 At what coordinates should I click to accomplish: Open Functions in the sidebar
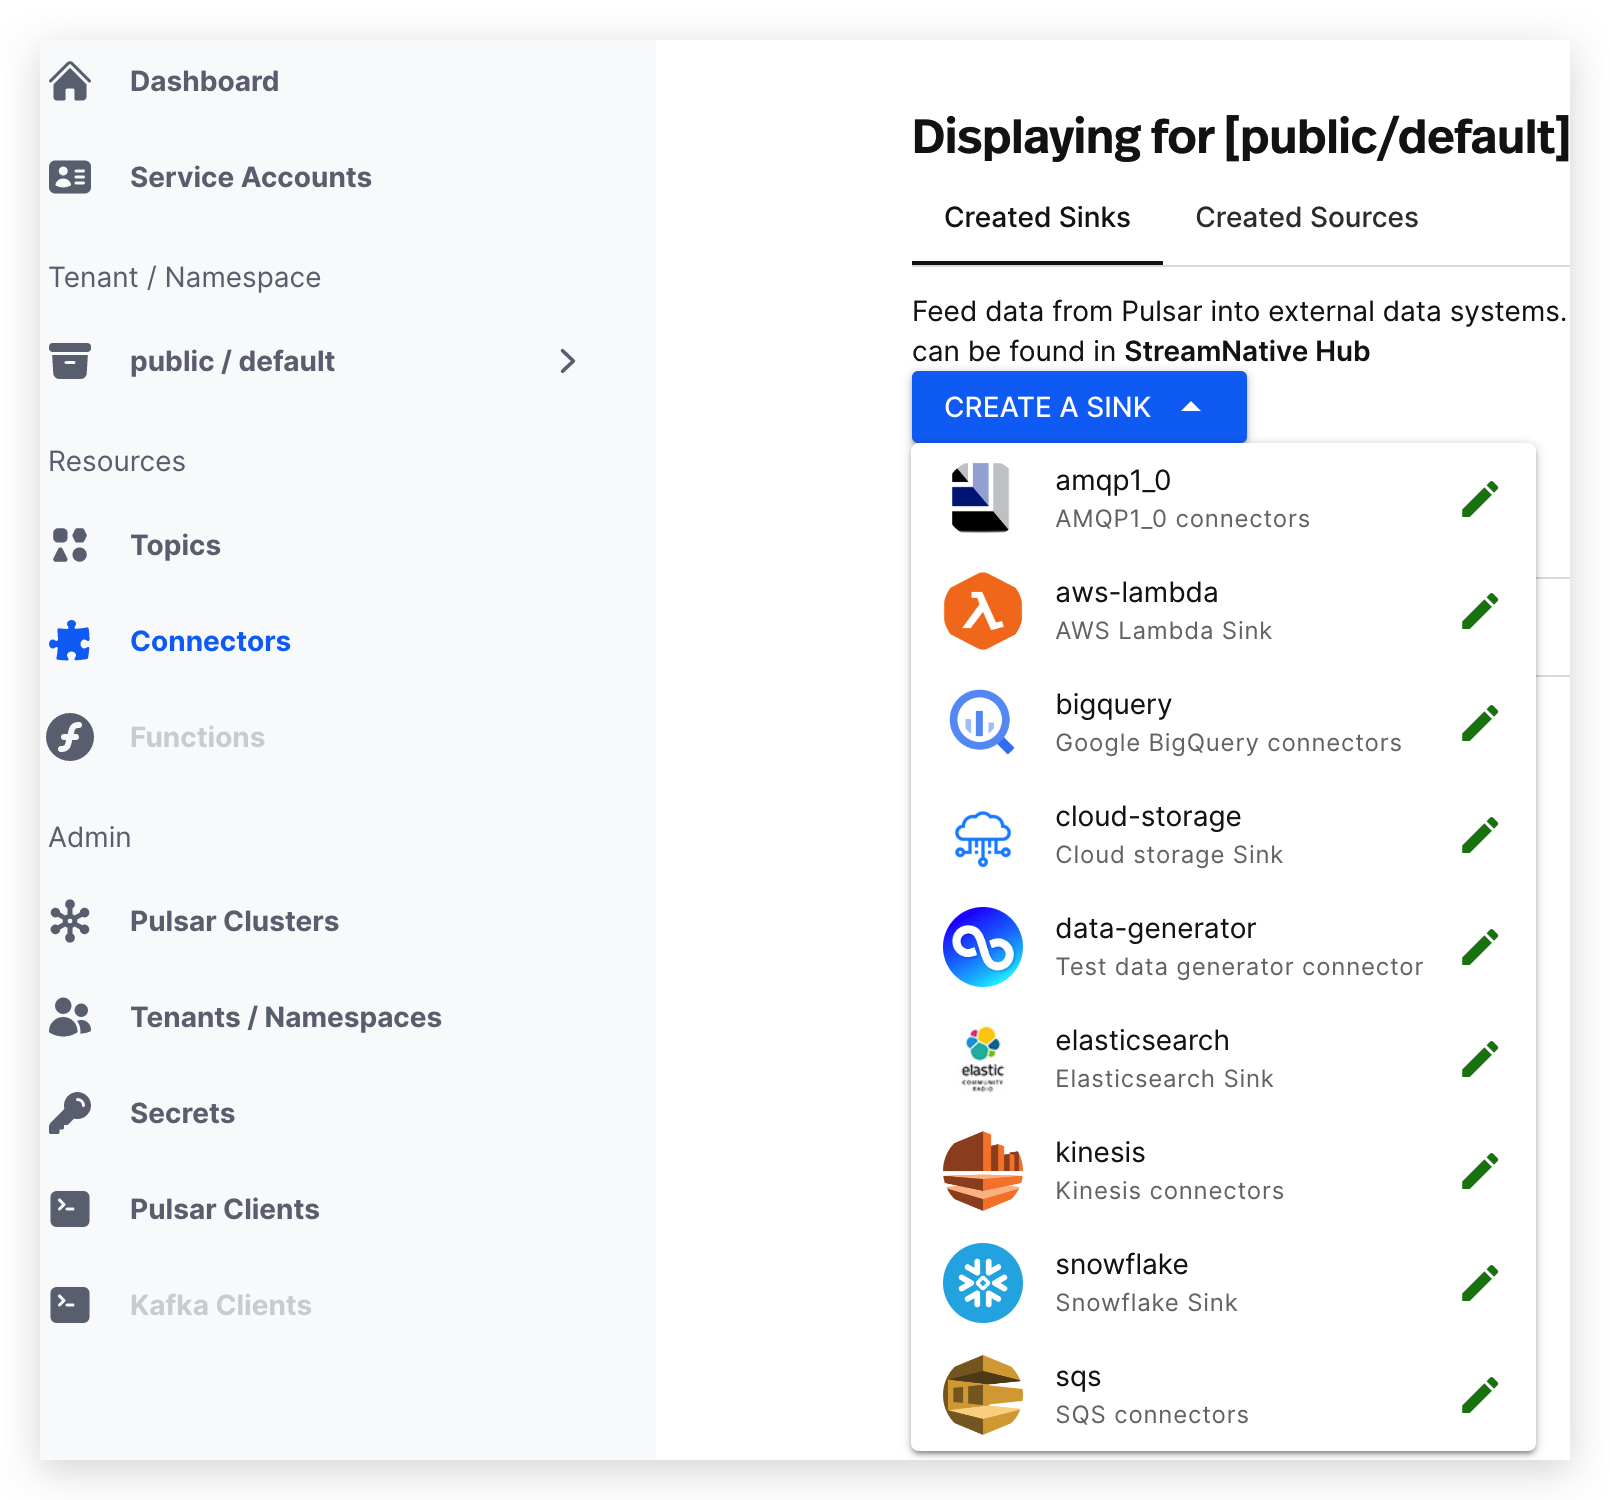click(x=197, y=737)
